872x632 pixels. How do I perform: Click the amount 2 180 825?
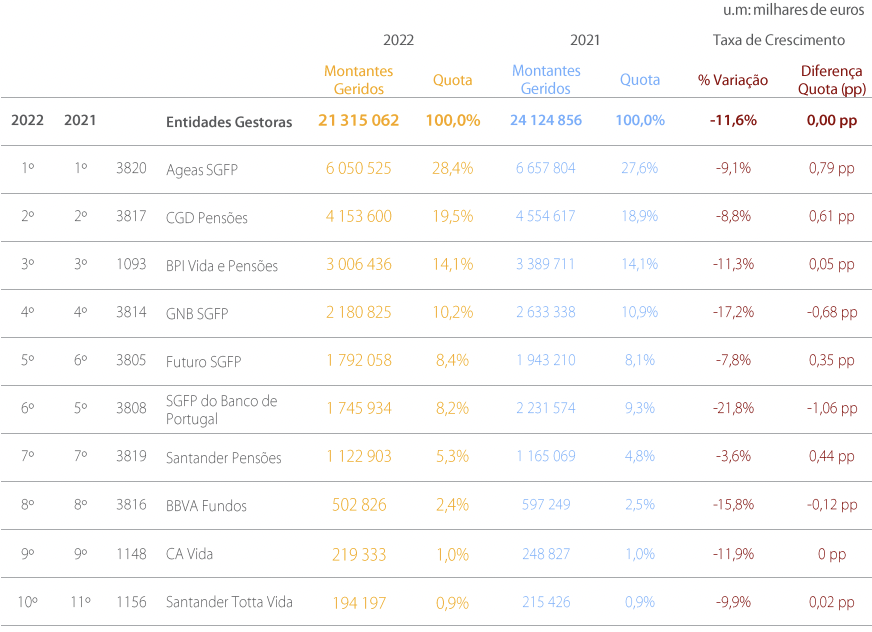(358, 312)
